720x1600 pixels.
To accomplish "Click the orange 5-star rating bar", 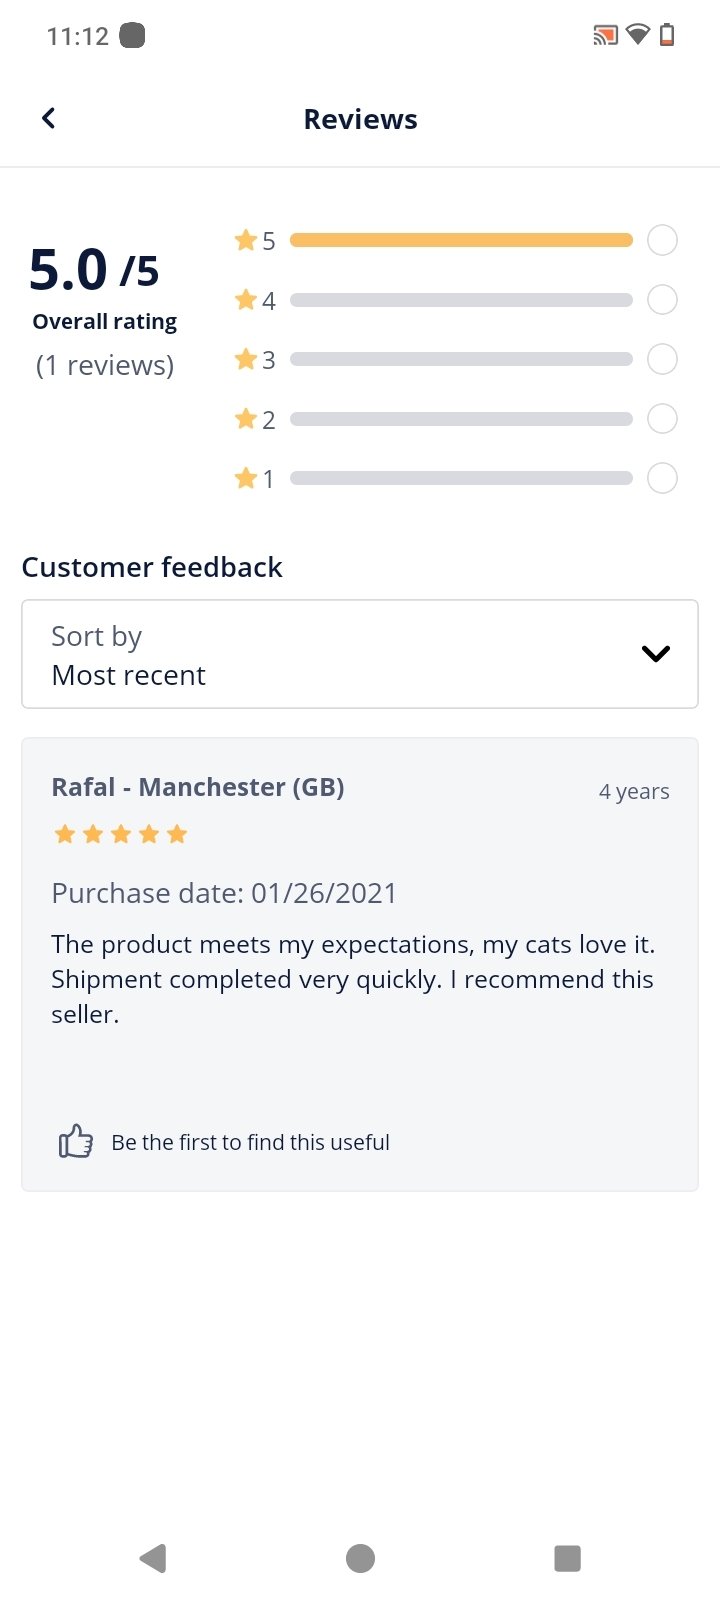I will coord(461,240).
